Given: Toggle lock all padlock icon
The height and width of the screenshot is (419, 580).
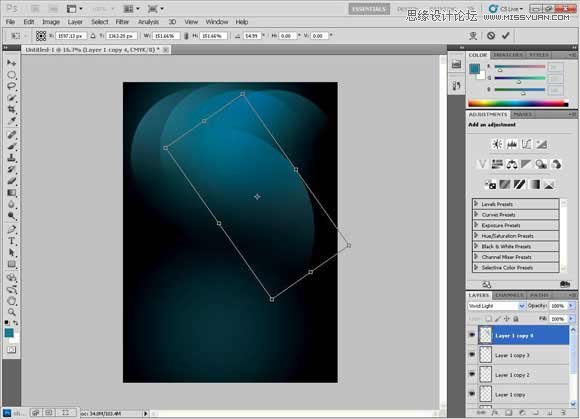Looking at the screenshot, I should click(x=516, y=318).
